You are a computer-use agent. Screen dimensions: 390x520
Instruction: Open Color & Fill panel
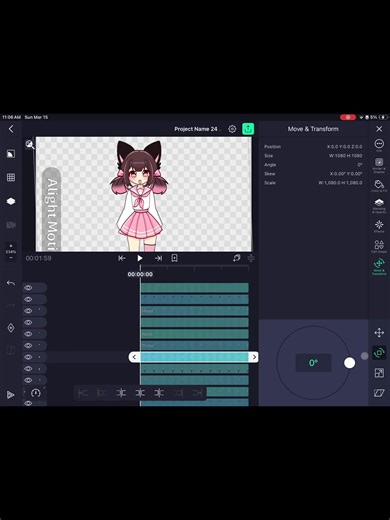coord(379,186)
